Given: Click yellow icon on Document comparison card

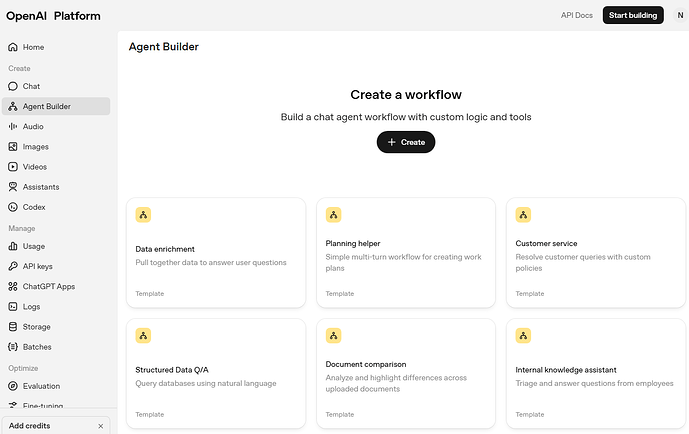Looking at the screenshot, I should tap(334, 336).
